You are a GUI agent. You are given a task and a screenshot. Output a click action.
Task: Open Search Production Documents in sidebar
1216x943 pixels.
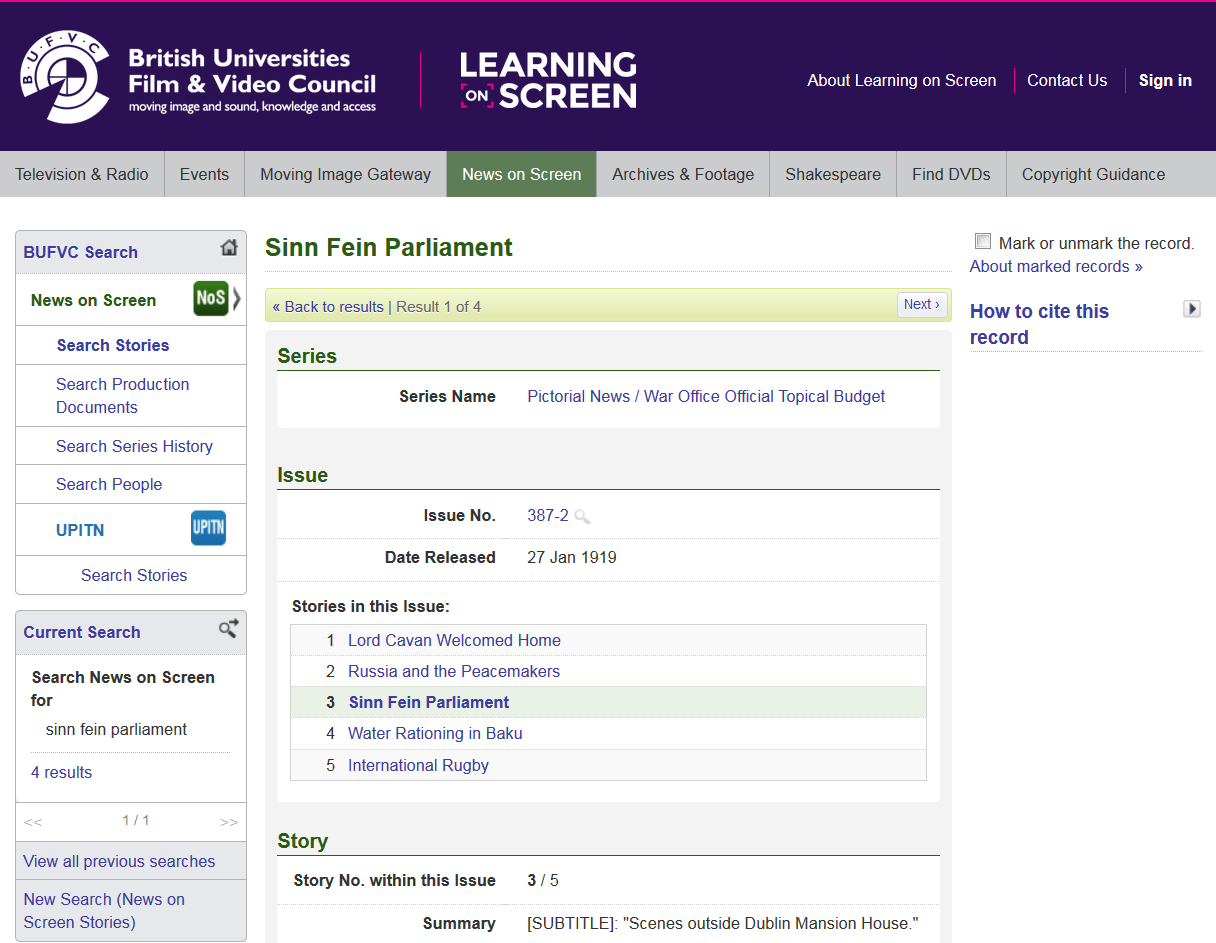pyautogui.click(x=123, y=396)
